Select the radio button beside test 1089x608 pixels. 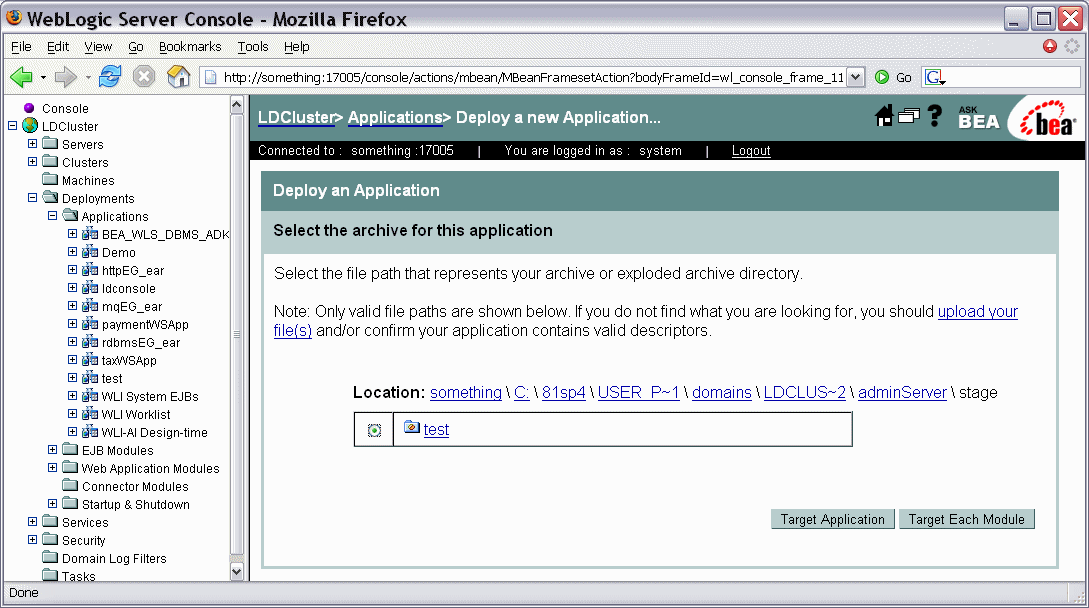(374, 430)
